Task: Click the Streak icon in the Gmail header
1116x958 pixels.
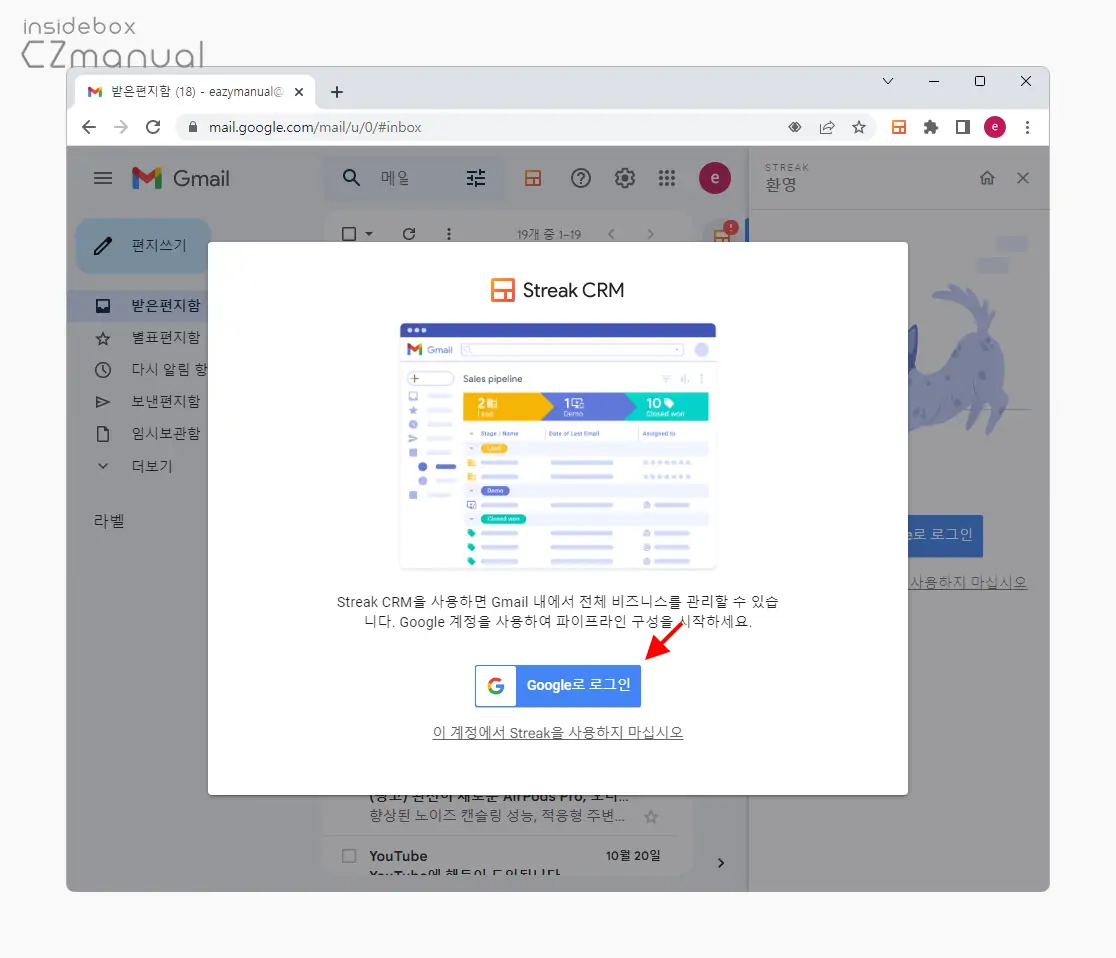Action: click(533, 178)
